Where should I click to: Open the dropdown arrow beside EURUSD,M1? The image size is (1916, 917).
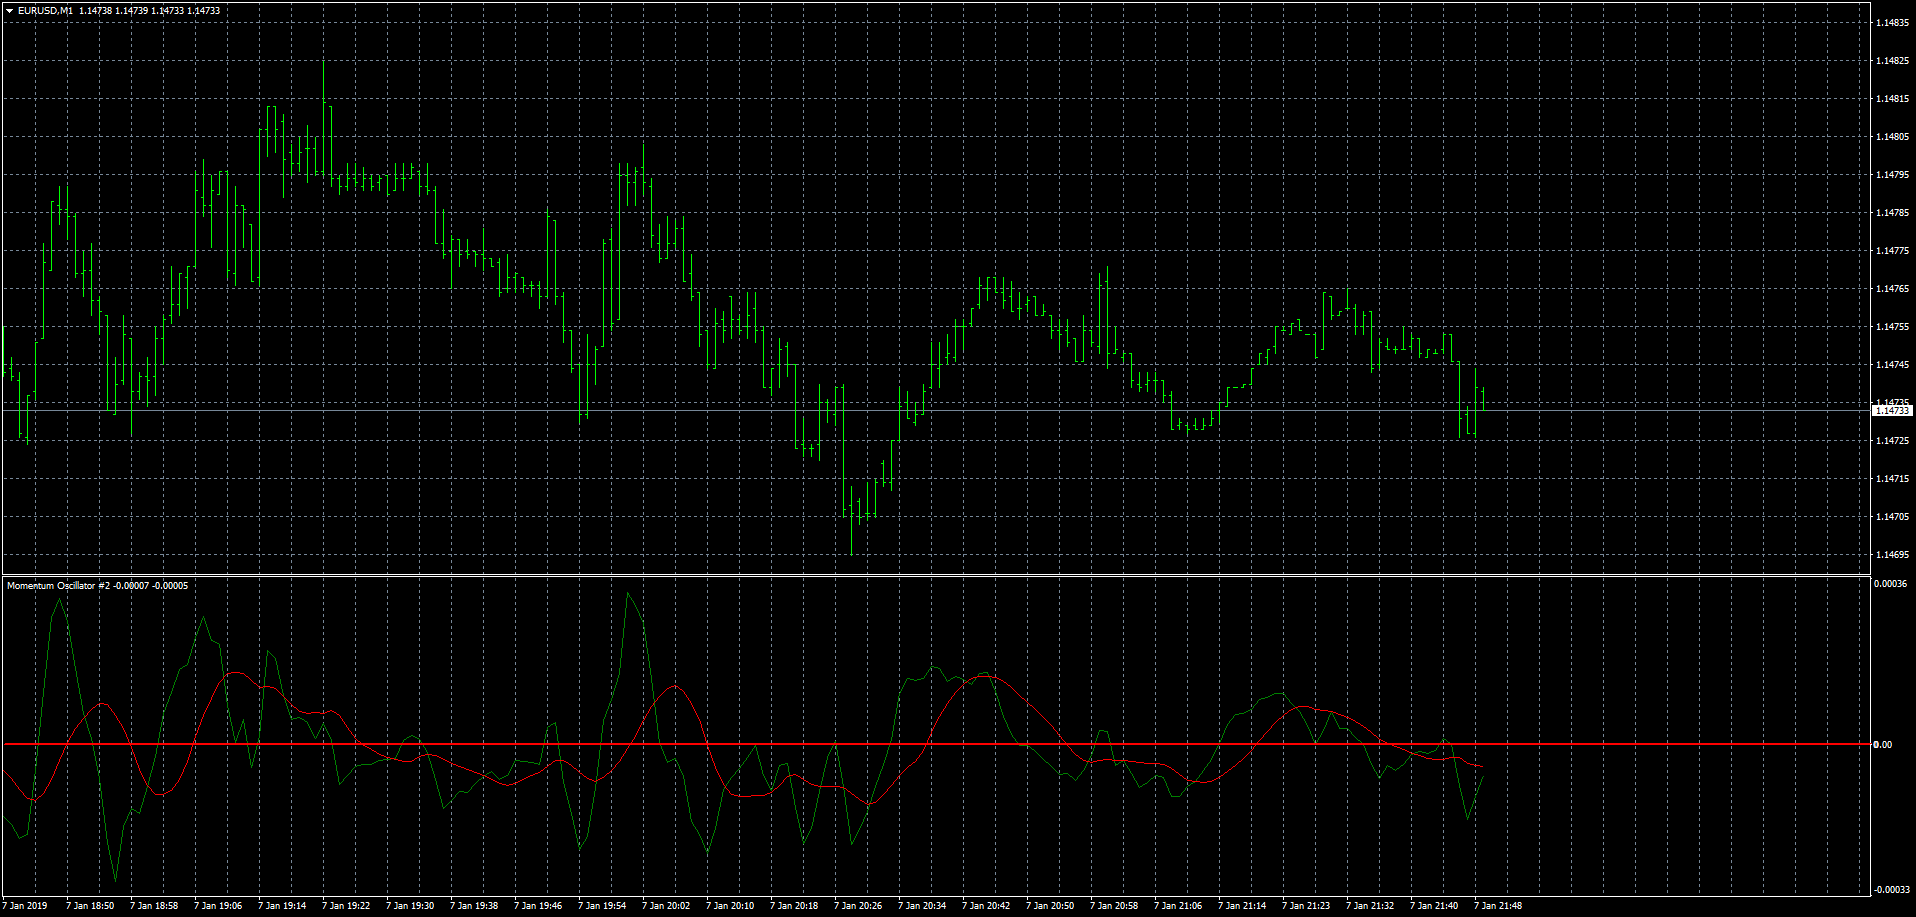tap(9, 11)
